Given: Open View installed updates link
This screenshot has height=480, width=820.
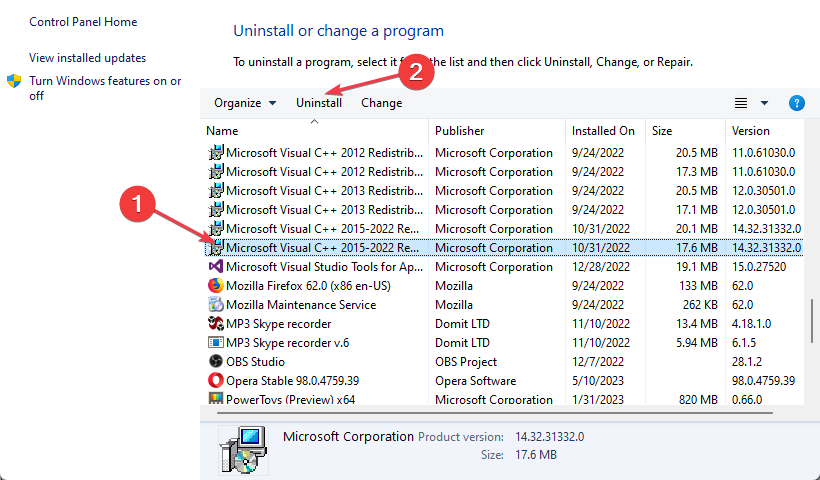Looking at the screenshot, I should (x=87, y=58).
